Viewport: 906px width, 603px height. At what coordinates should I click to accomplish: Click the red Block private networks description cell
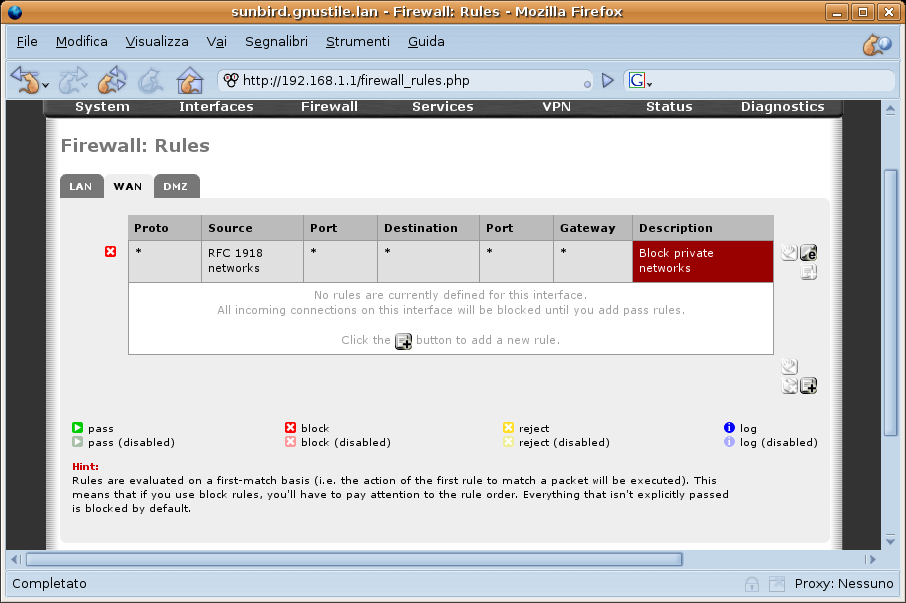pyautogui.click(x=702, y=261)
